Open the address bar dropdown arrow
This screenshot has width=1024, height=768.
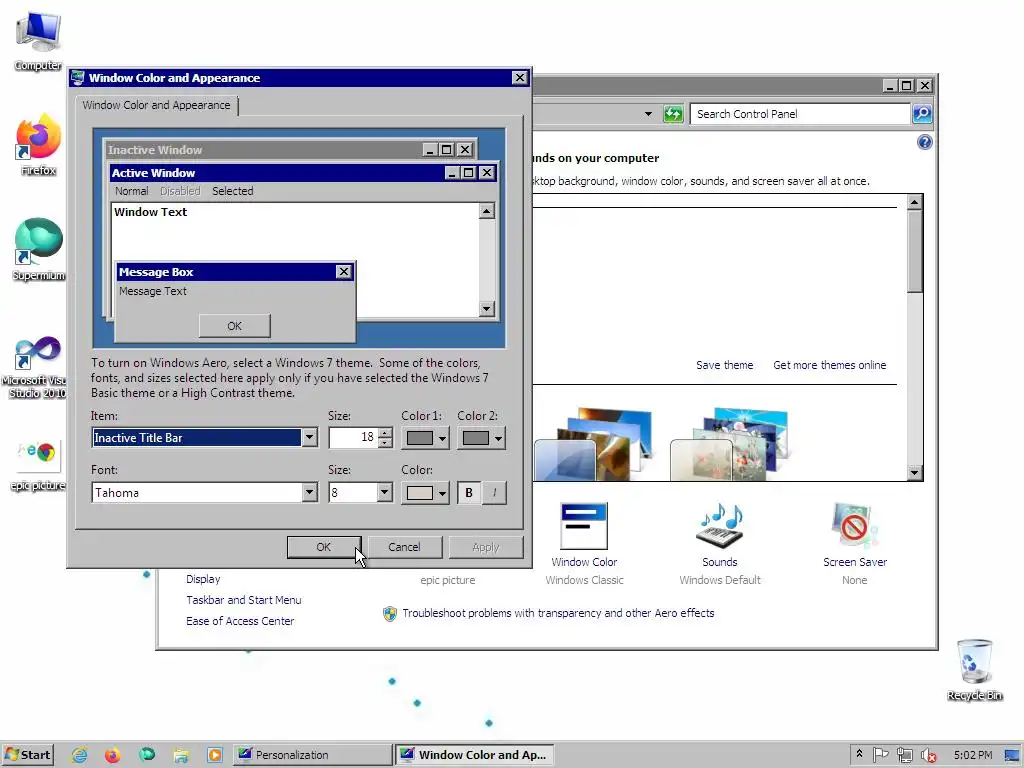coord(648,114)
